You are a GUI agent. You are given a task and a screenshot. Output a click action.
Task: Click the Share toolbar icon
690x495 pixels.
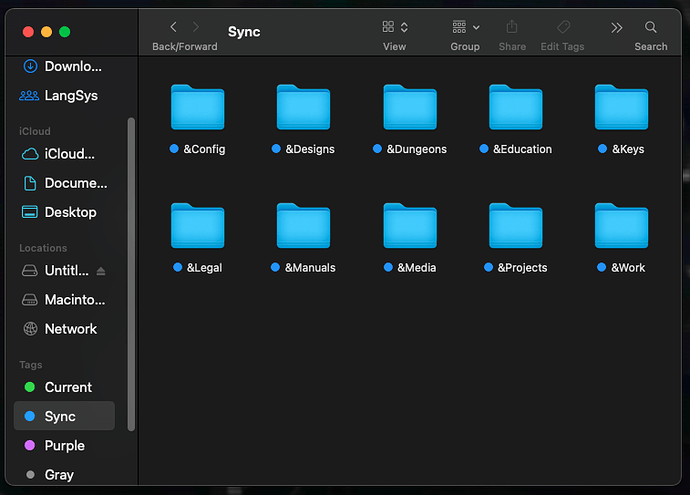point(512,27)
